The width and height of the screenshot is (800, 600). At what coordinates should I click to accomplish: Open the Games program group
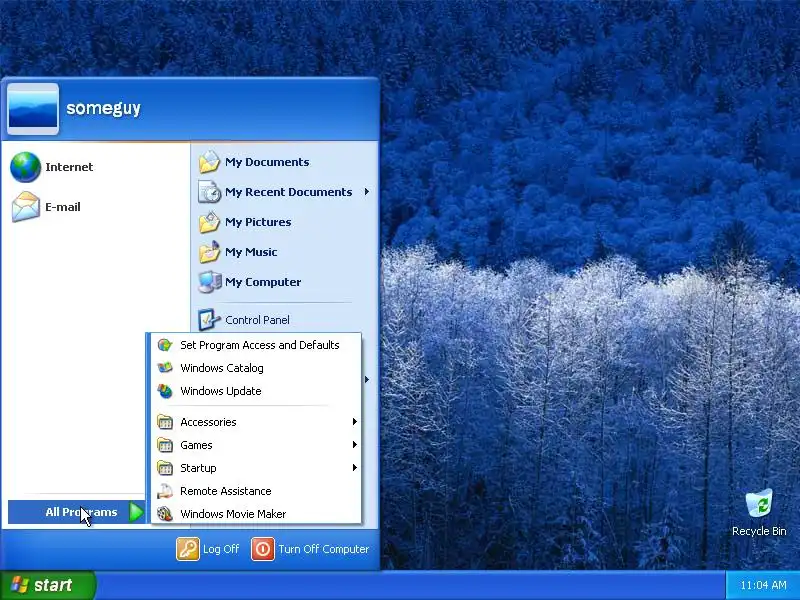pos(256,445)
